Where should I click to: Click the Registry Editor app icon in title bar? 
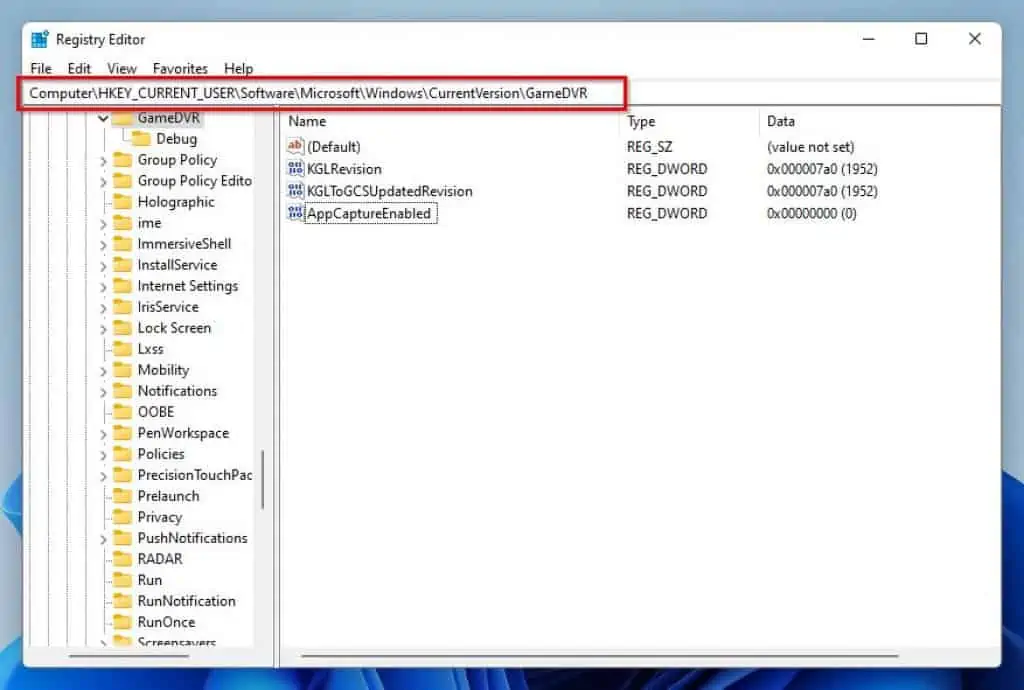(40, 40)
